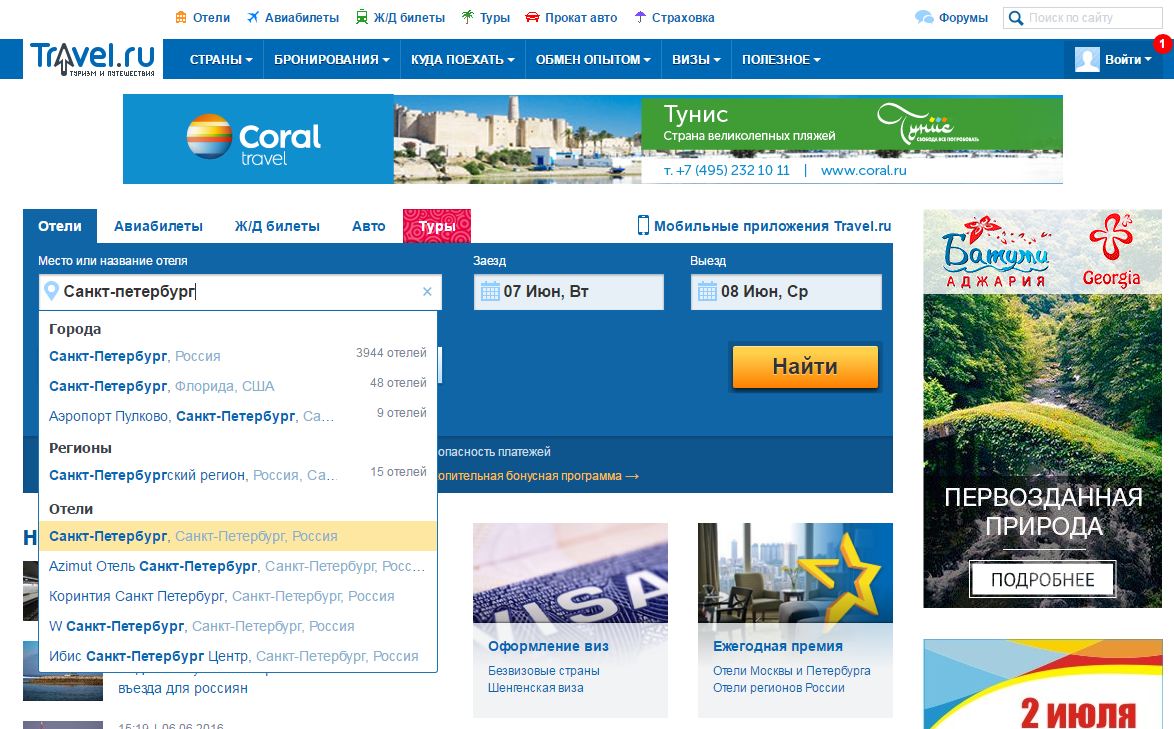Click Отели регионов России link

coord(779,688)
